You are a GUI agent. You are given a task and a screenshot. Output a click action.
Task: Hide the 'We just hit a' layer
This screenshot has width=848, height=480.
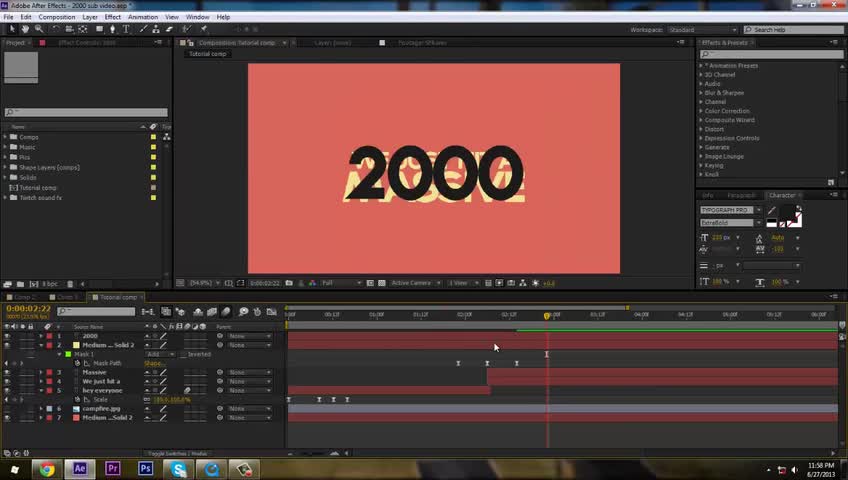(x=7, y=382)
